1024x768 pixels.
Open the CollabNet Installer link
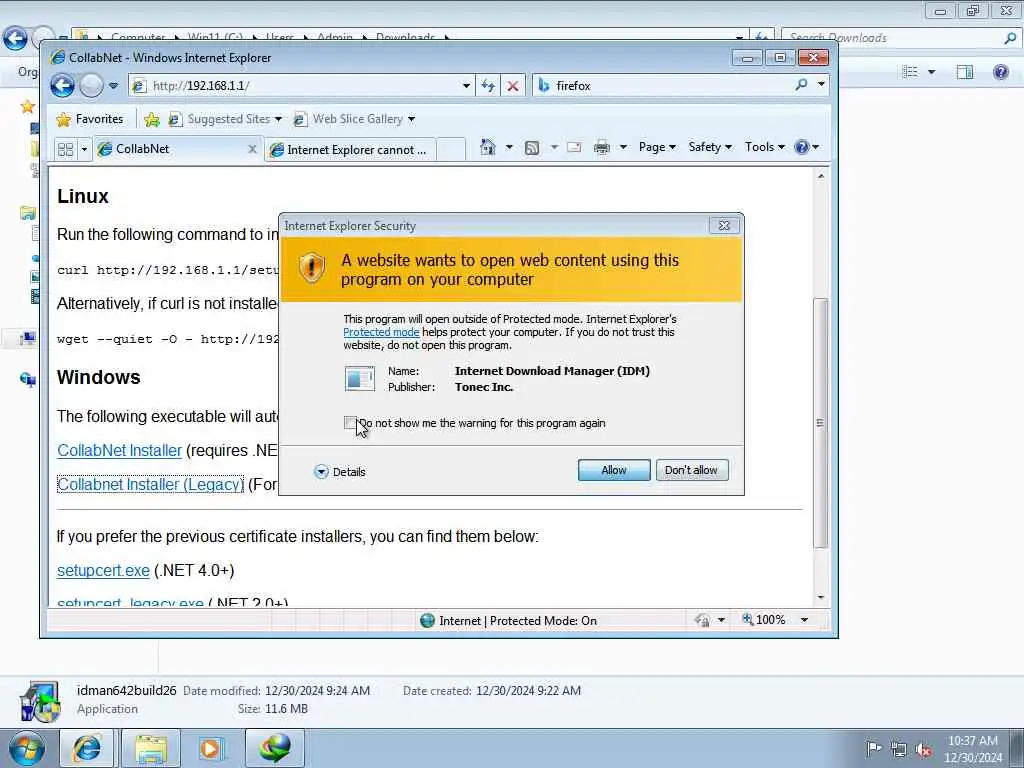[120, 451]
